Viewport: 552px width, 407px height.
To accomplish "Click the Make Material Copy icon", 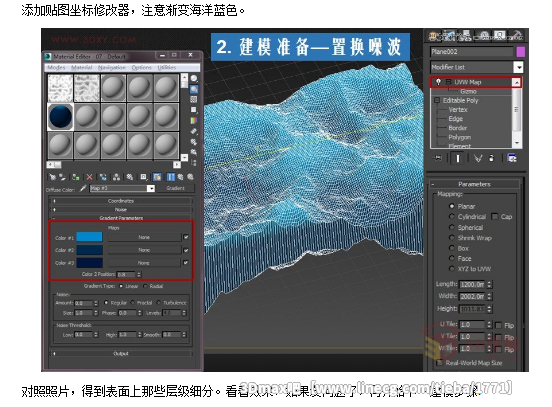I will [x=103, y=177].
